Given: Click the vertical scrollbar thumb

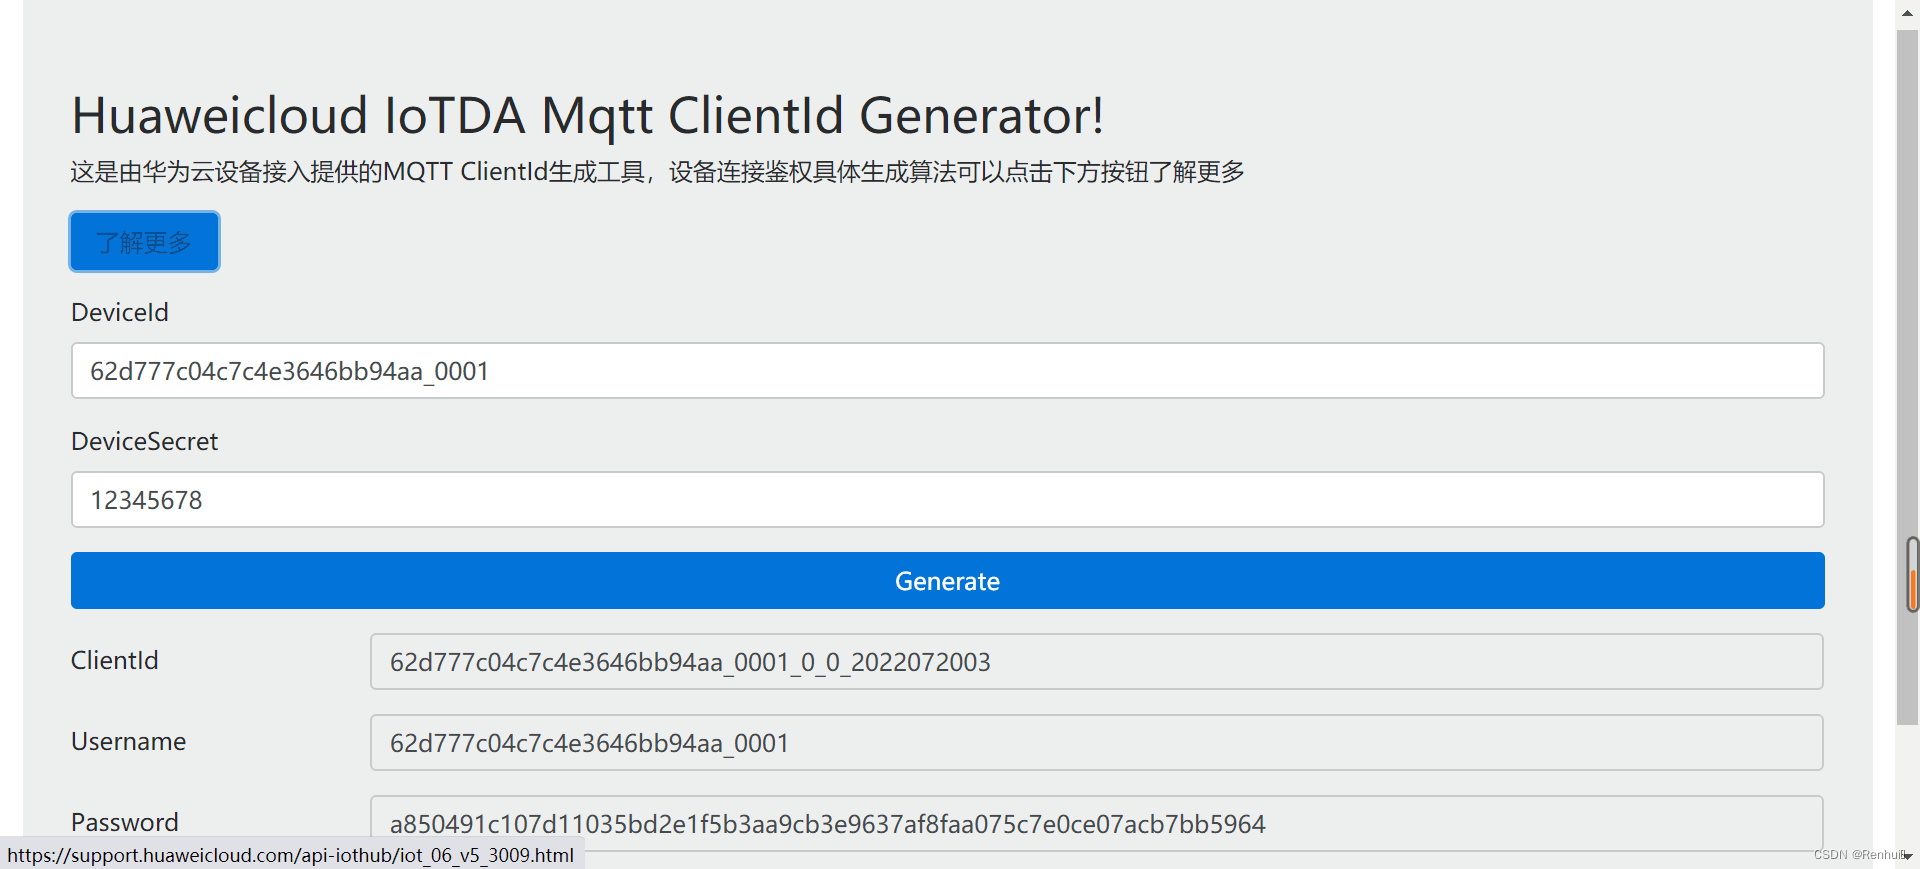Looking at the screenshot, I should 1907,377.
